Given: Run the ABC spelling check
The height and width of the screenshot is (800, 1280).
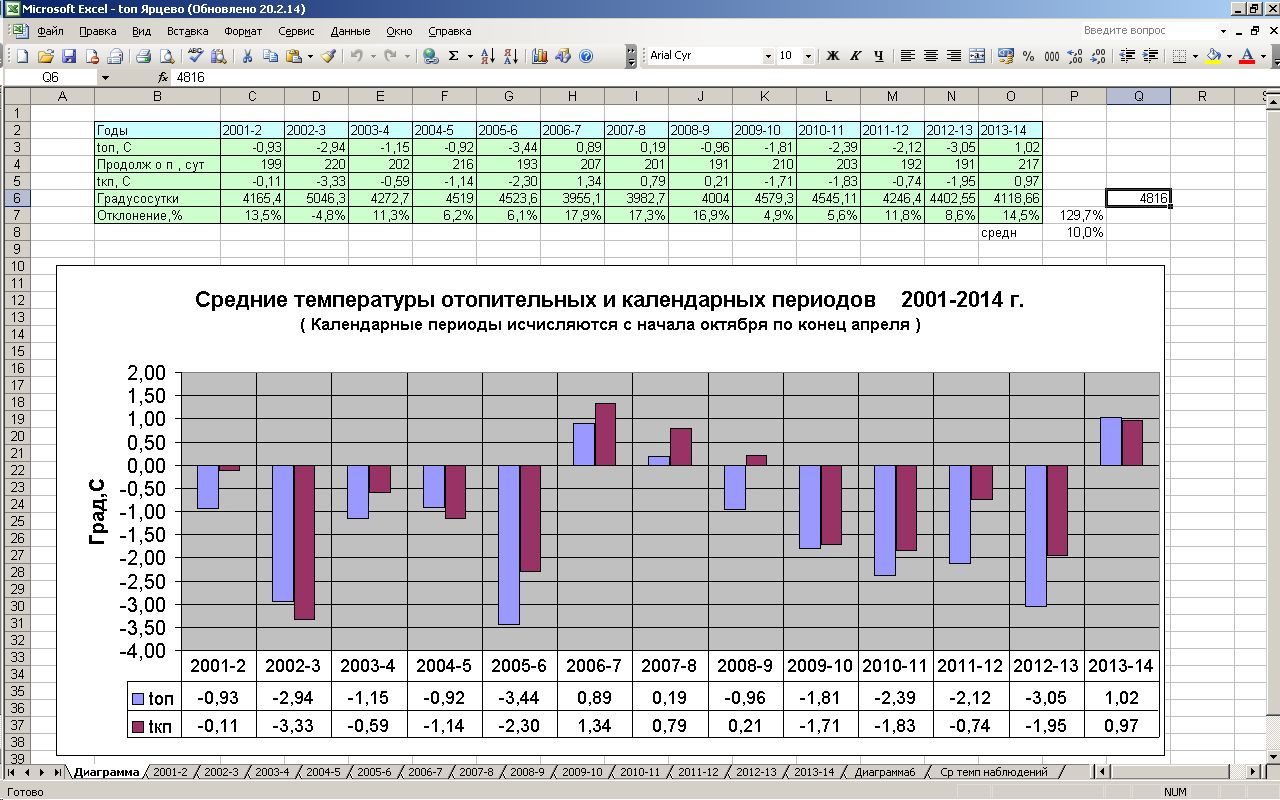Looking at the screenshot, I should coord(195,56).
